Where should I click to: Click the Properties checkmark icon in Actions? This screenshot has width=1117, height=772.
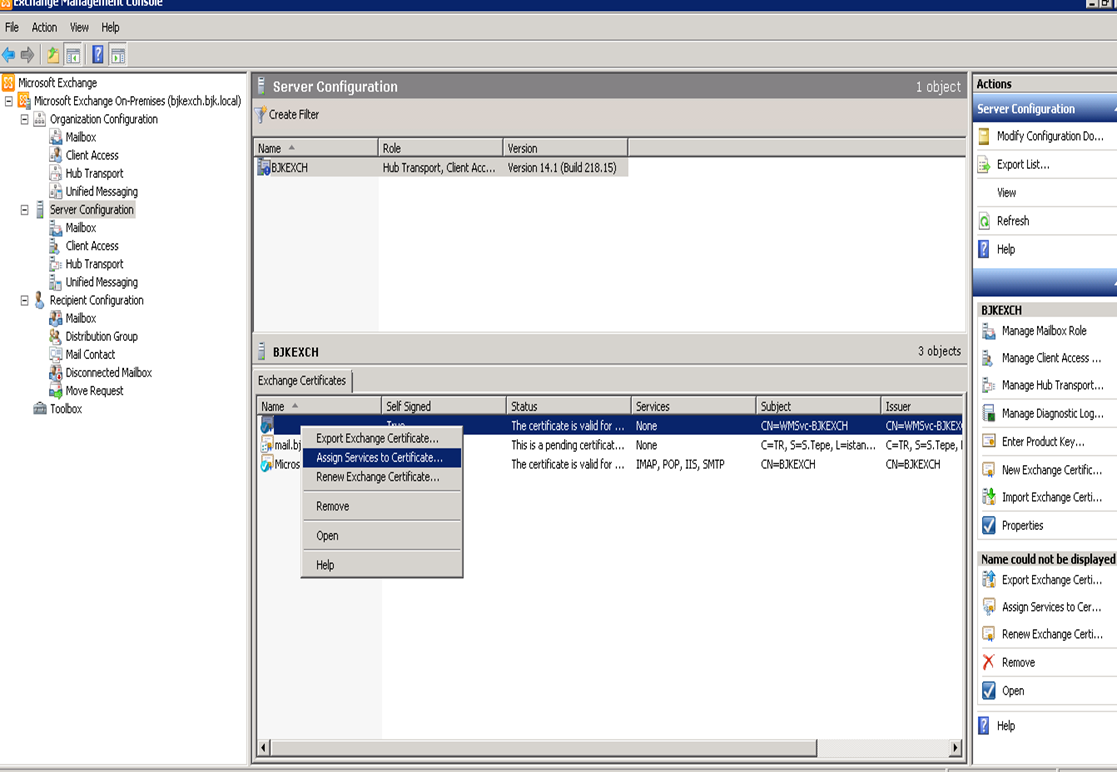[x=989, y=526]
